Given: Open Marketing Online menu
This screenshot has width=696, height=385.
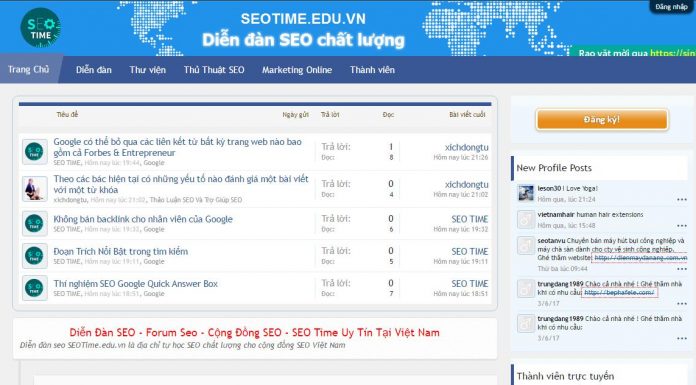Looking at the screenshot, I should pyautogui.click(x=297, y=70).
